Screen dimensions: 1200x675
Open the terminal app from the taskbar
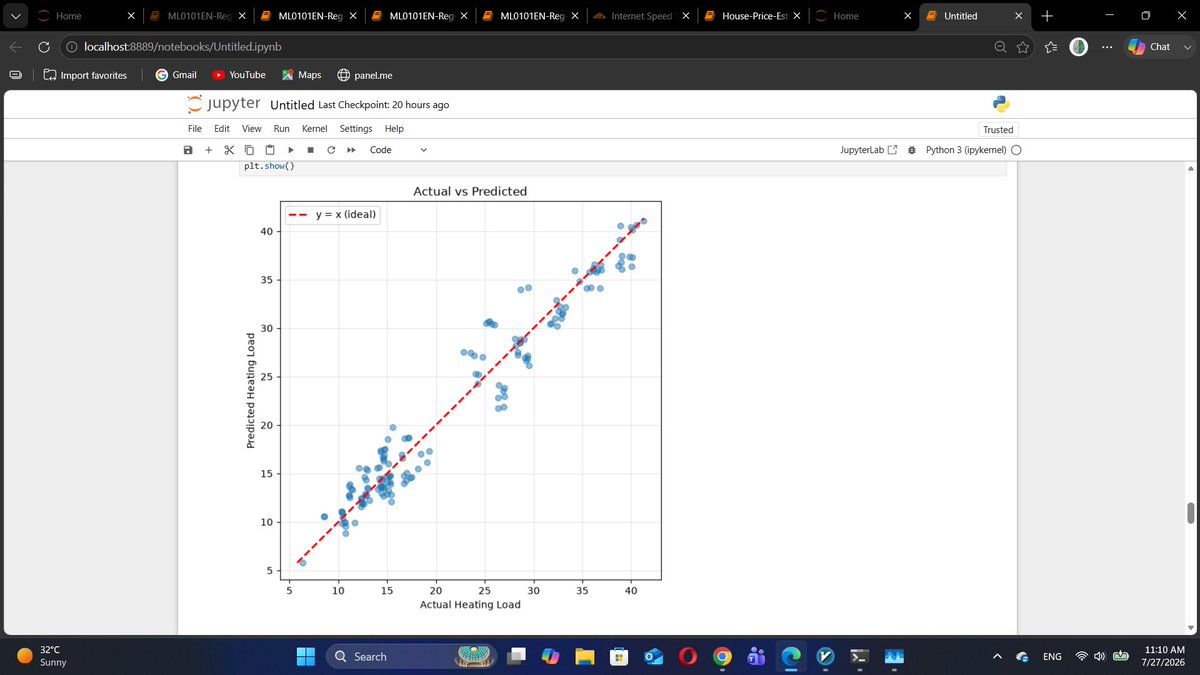[x=859, y=656]
